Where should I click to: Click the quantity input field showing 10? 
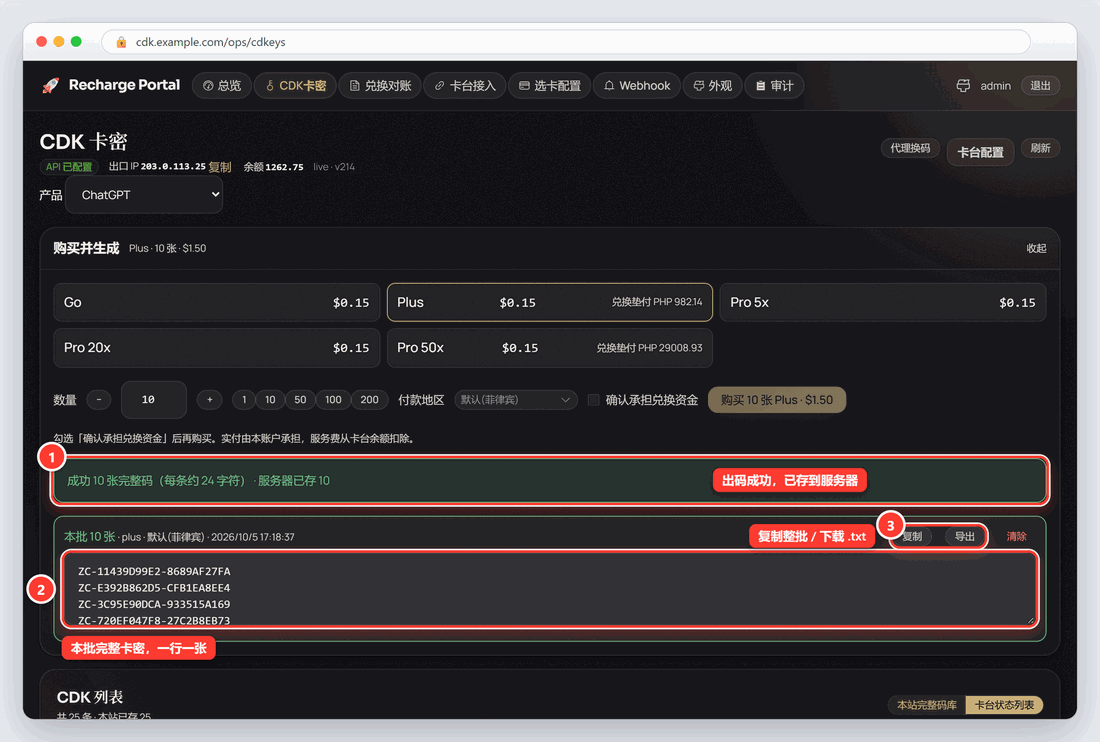(154, 400)
